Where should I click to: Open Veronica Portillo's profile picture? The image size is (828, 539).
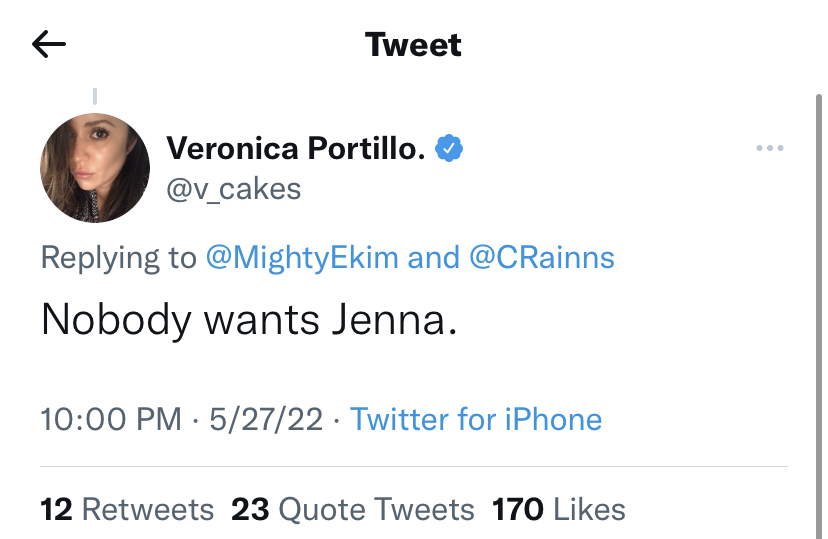(x=95, y=168)
